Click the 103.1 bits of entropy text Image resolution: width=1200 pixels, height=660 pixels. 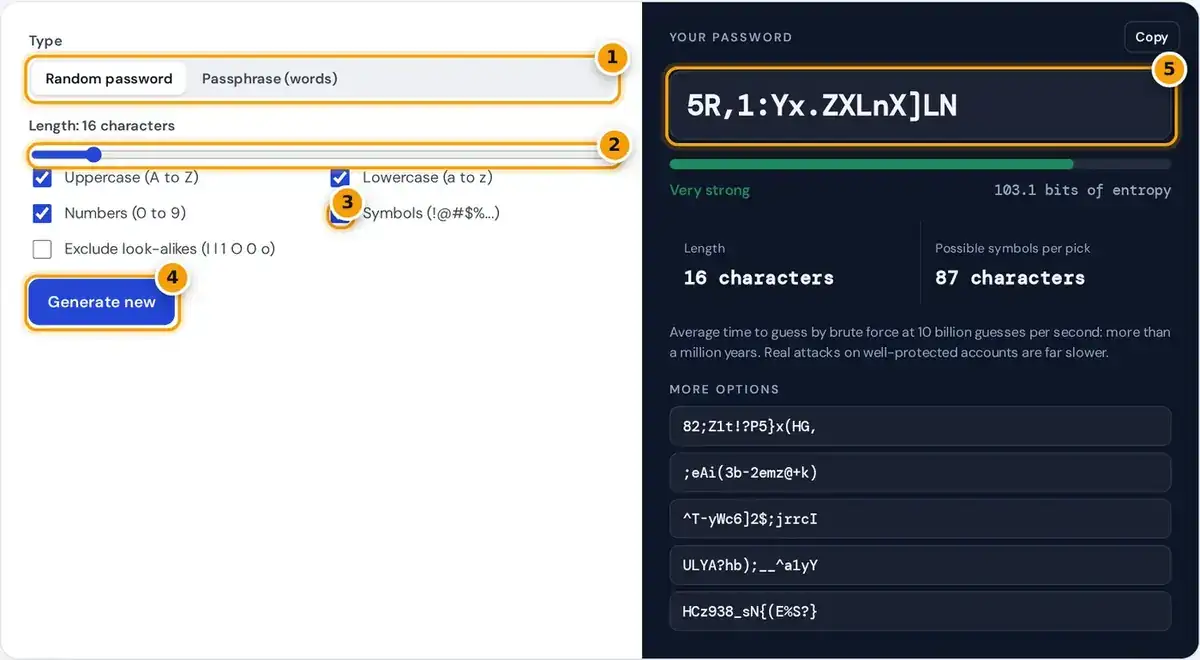tap(1082, 190)
